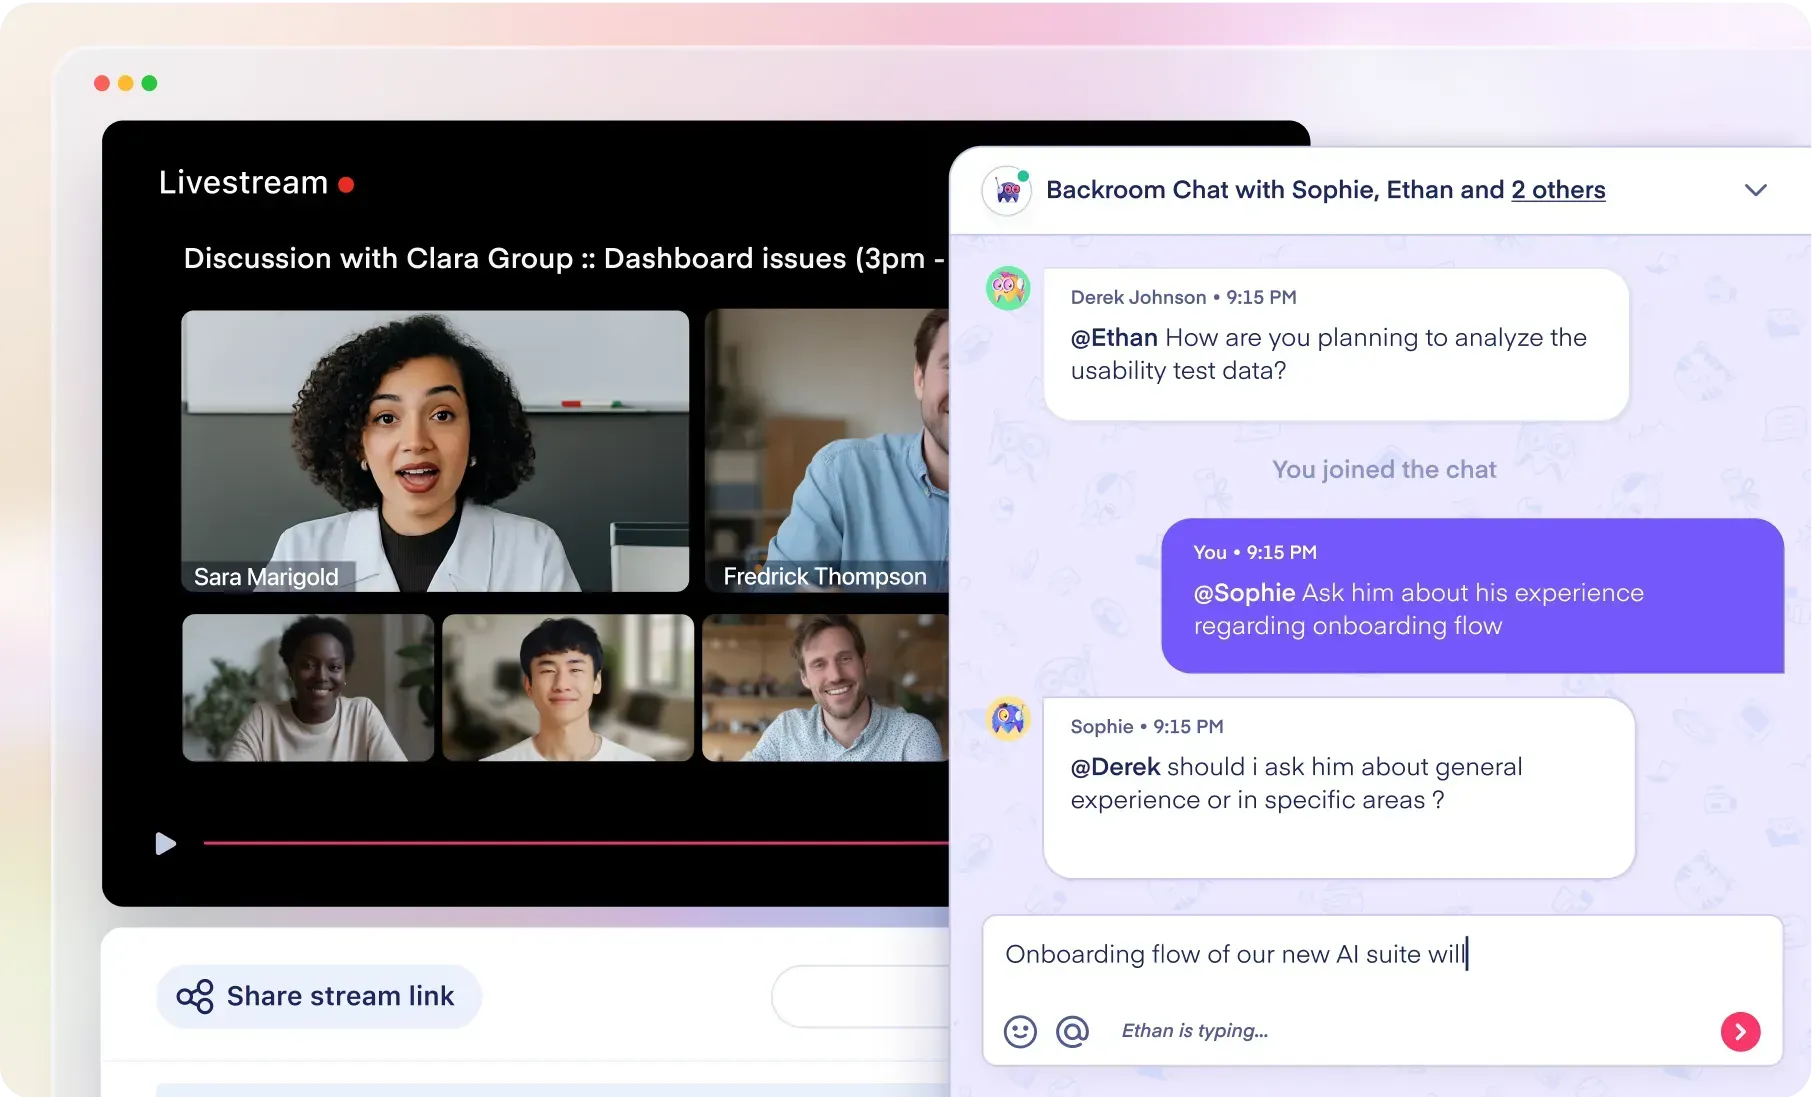Select the young man in white shirt tile

click(568, 688)
